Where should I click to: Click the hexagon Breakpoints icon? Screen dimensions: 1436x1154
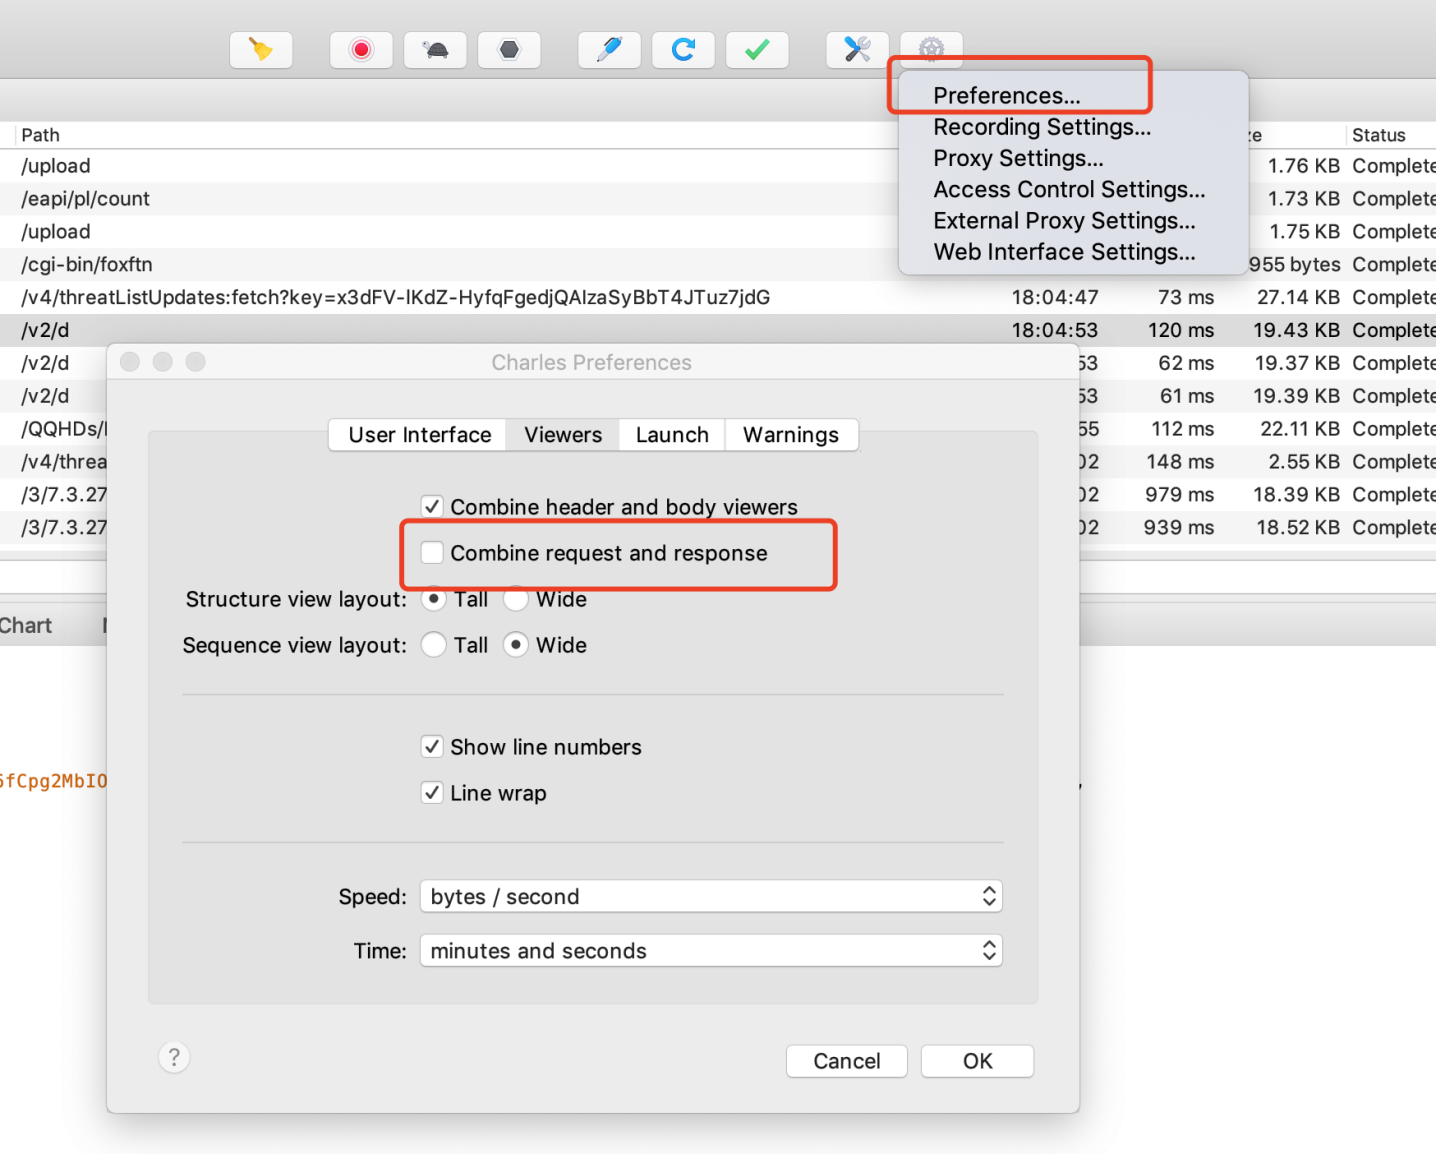(509, 50)
